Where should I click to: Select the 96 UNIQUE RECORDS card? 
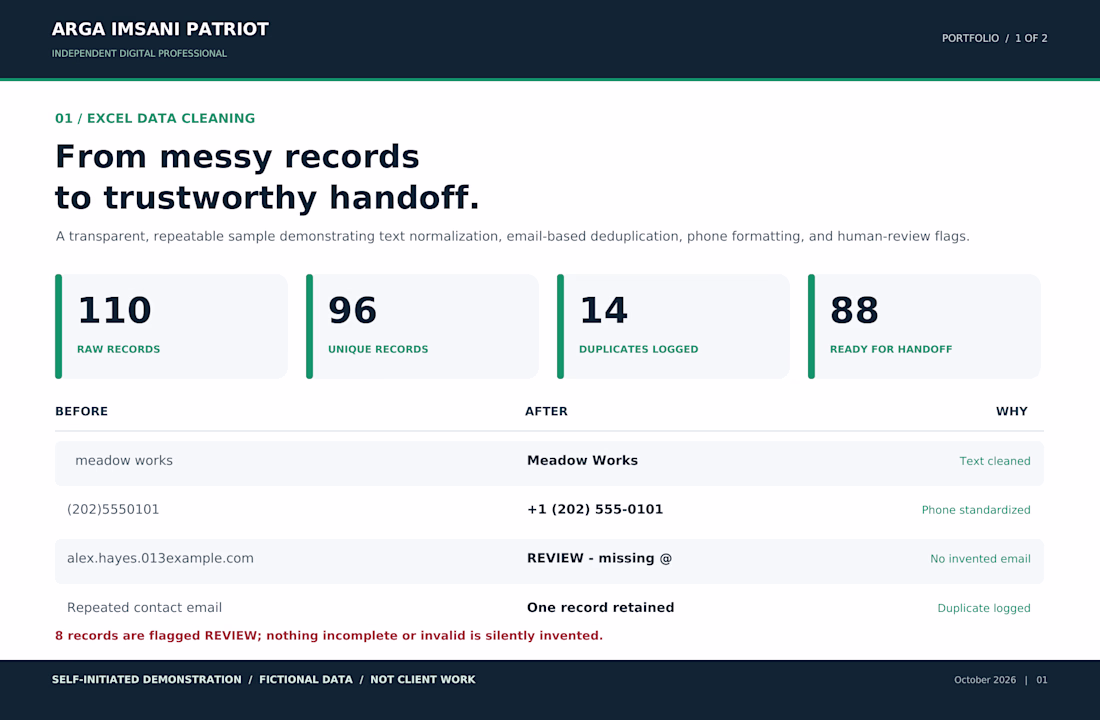click(x=422, y=326)
